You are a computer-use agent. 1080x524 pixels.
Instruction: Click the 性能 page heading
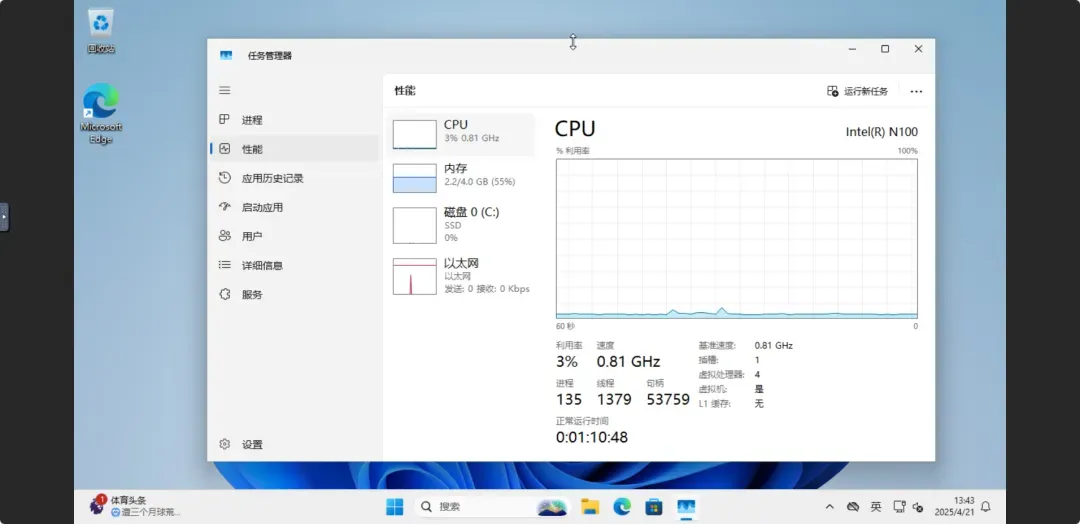[x=405, y=91]
